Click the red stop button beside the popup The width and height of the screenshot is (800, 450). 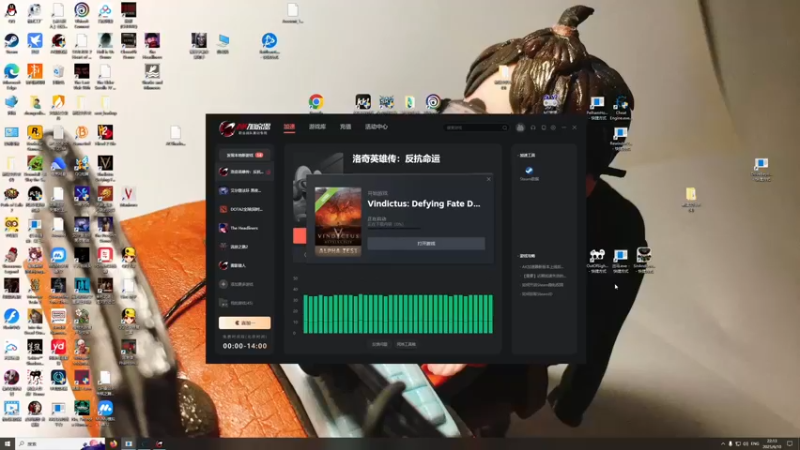(299, 236)
